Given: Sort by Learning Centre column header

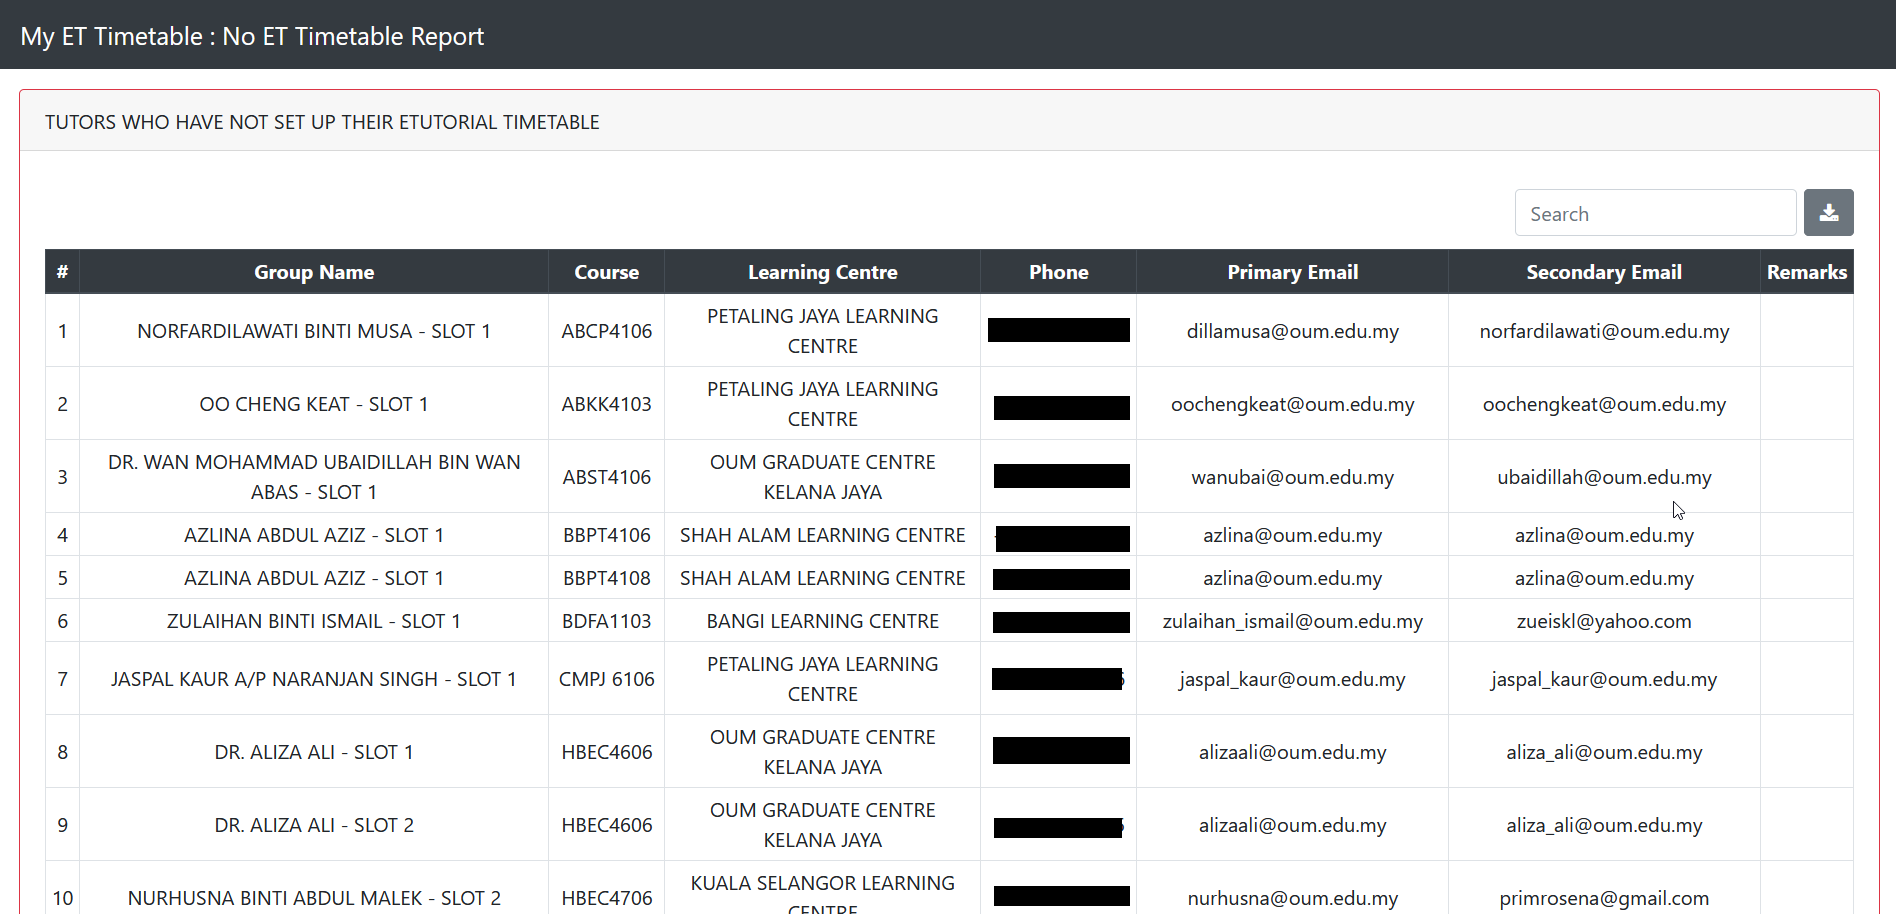Looking at the screenshot, I should [x=822, y=272].
